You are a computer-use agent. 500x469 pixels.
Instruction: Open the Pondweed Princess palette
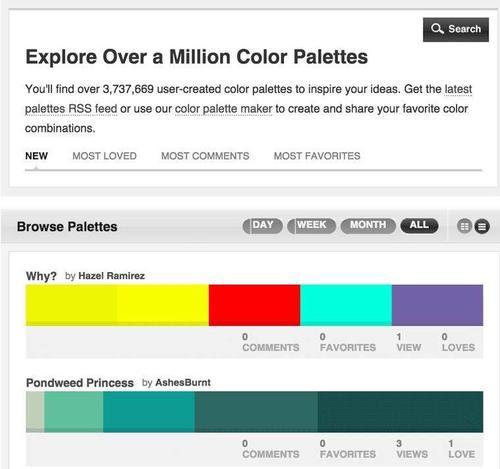(x=80, y=383)
